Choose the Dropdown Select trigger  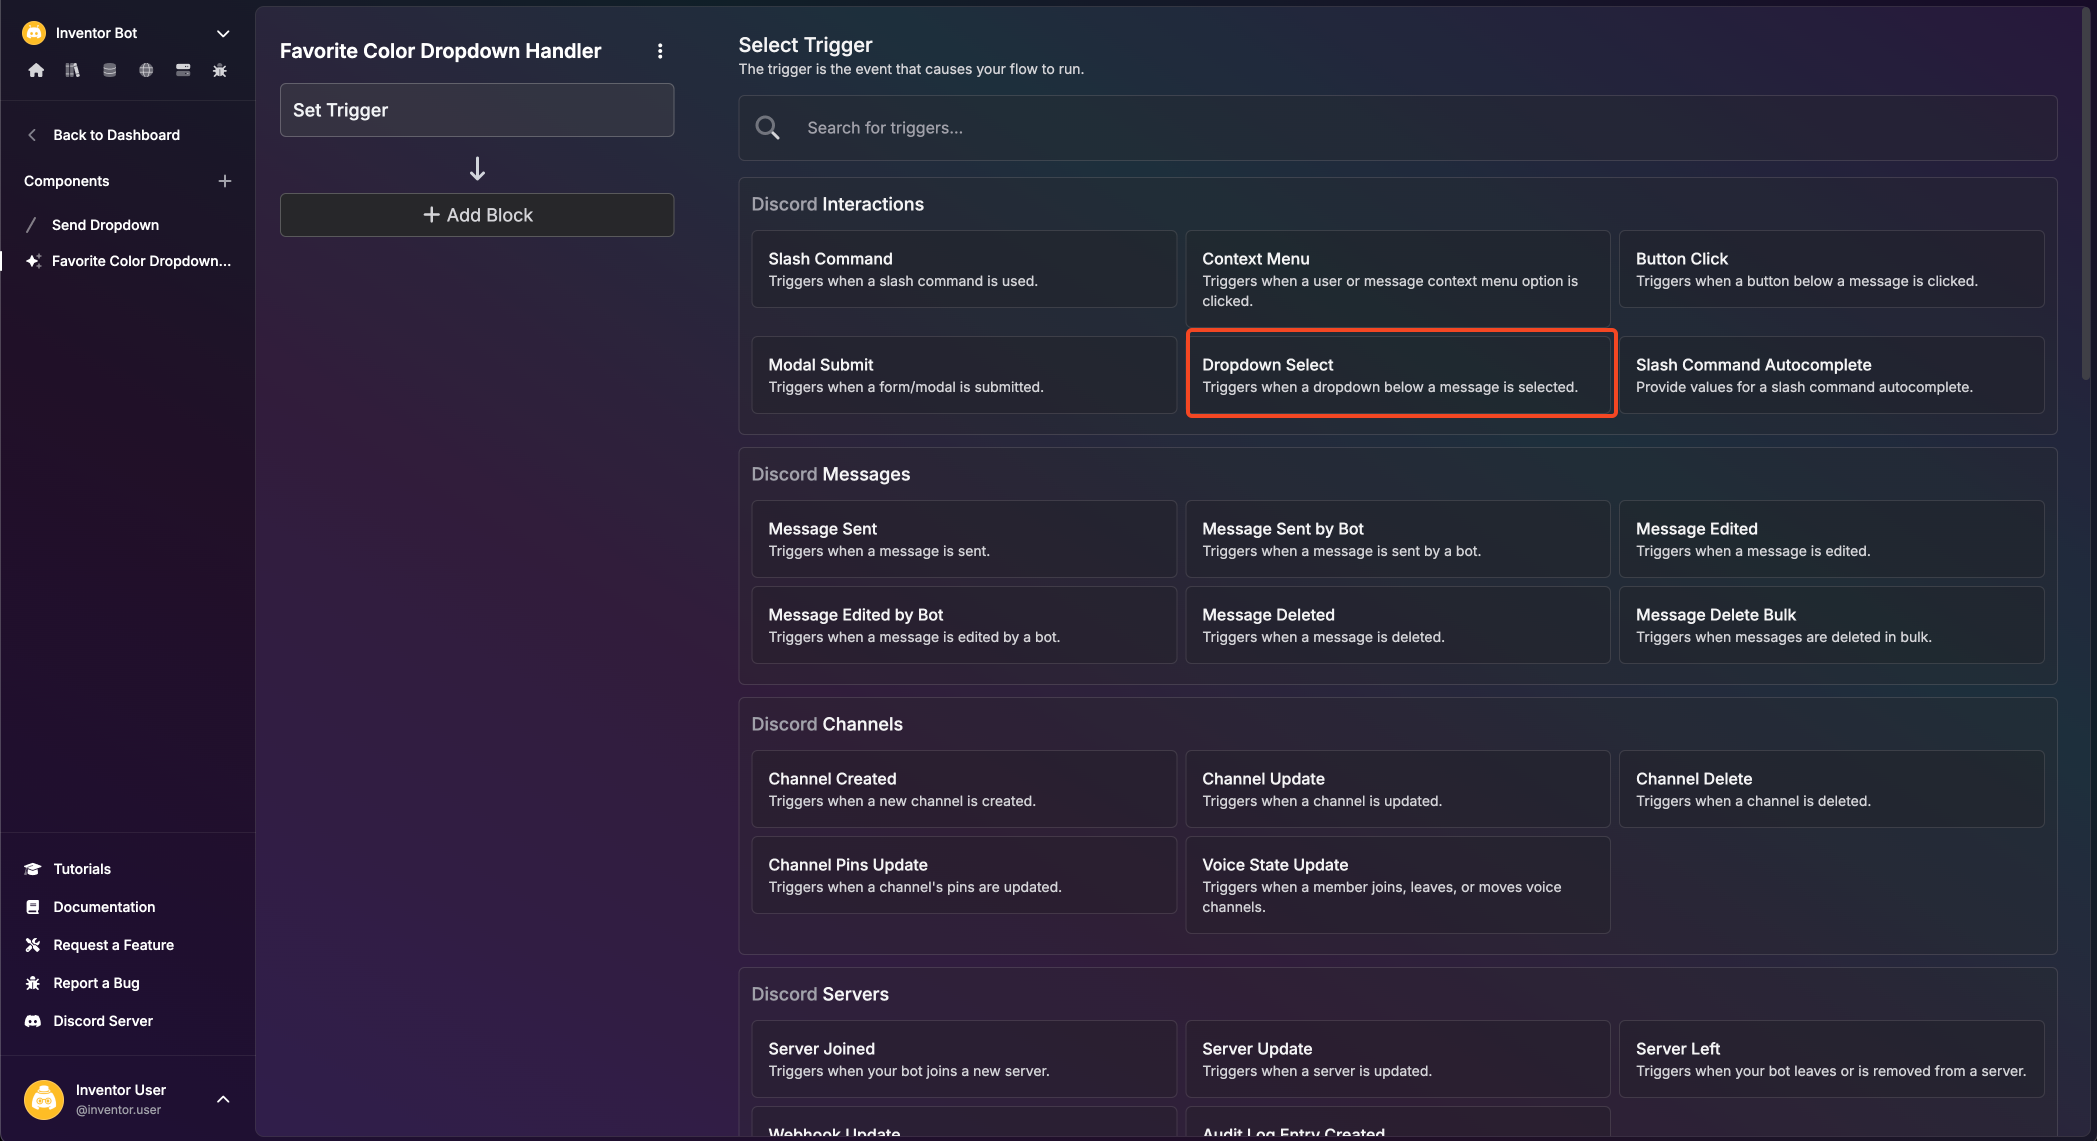tap(1400, 373)
